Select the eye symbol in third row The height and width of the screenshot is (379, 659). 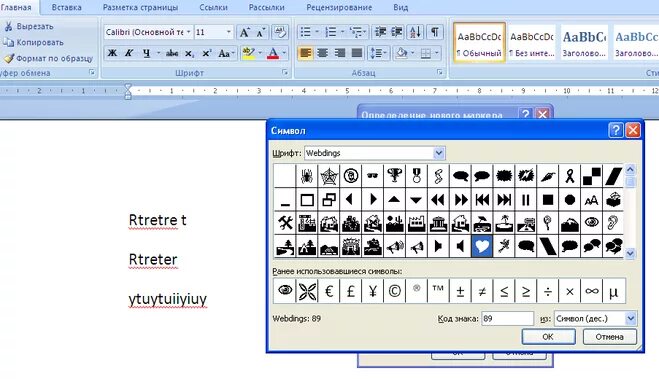point(591,223)
